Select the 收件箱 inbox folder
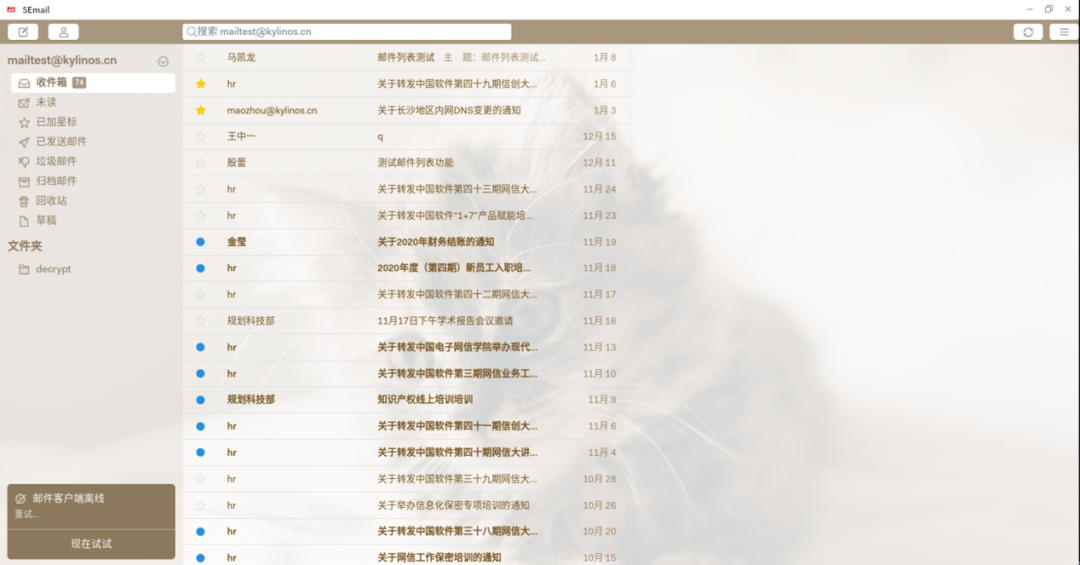The image size is (1080, 565). tap(51, 83)
